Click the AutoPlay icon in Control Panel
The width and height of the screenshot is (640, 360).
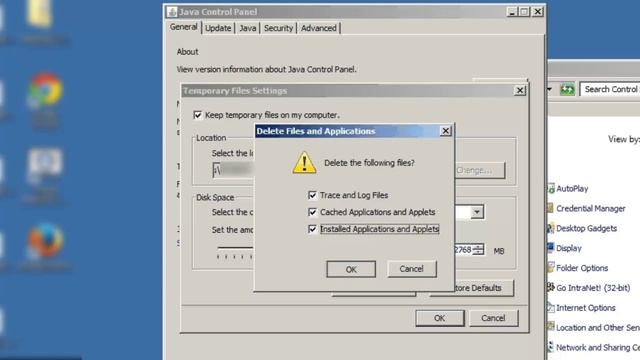(x=551, y=189)
